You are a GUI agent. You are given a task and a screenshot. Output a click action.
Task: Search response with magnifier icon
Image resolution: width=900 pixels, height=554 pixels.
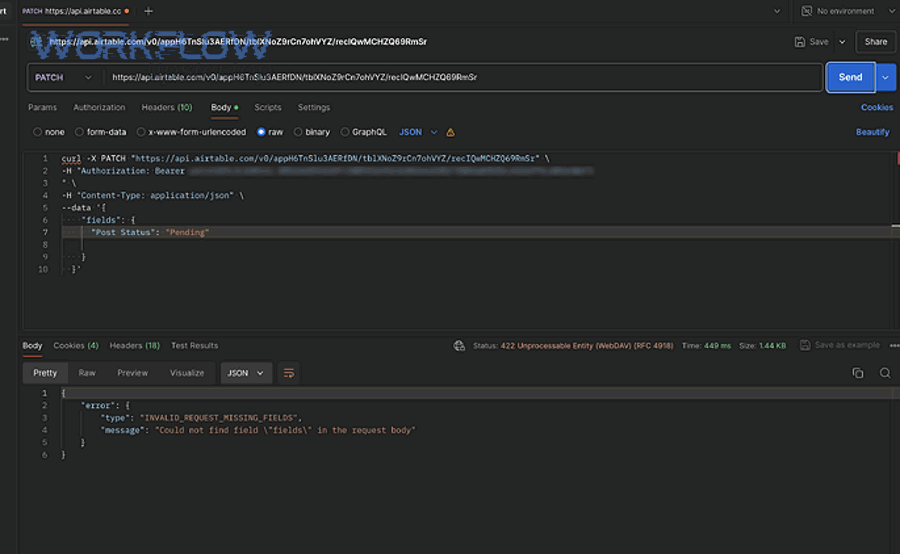click(x=885, y=373)
